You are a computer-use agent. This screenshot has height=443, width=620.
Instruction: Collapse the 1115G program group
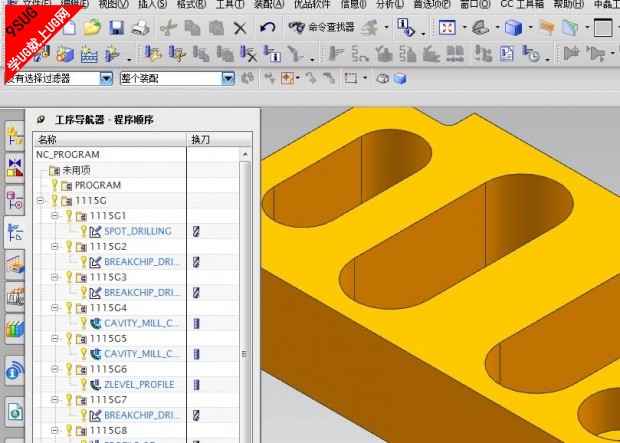(40, 201)
